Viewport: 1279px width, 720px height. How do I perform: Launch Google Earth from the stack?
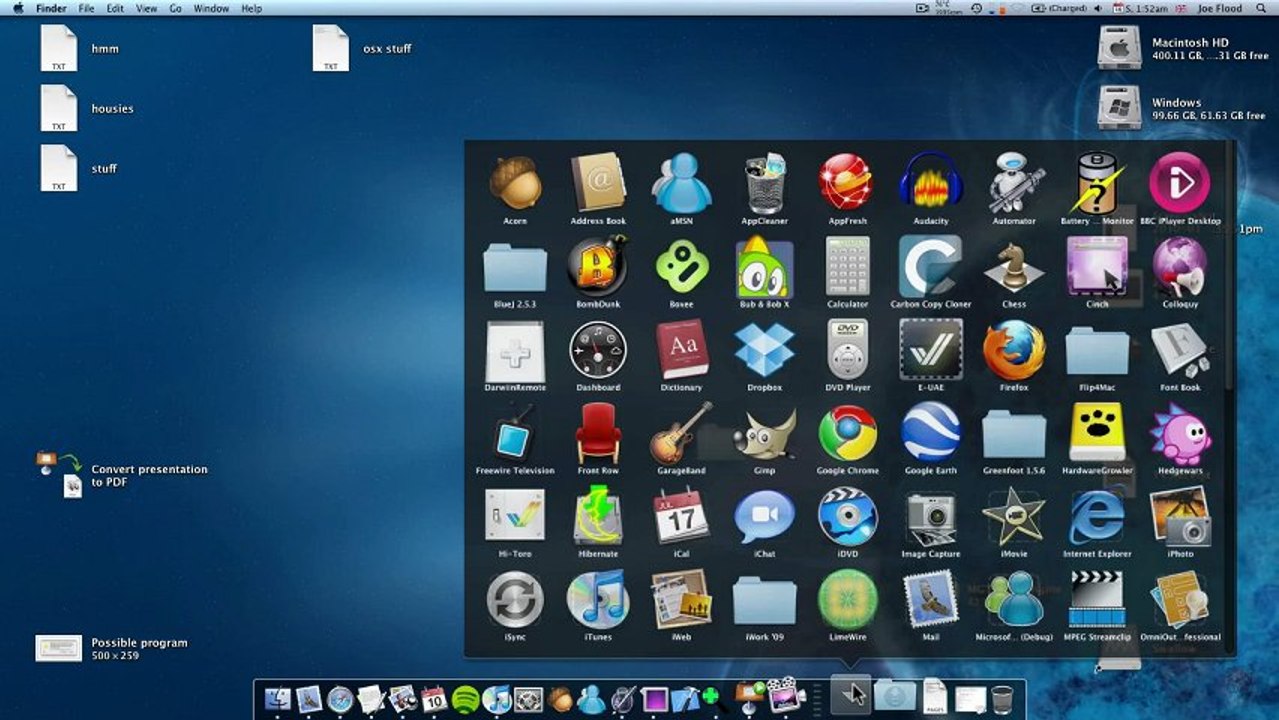931,432
